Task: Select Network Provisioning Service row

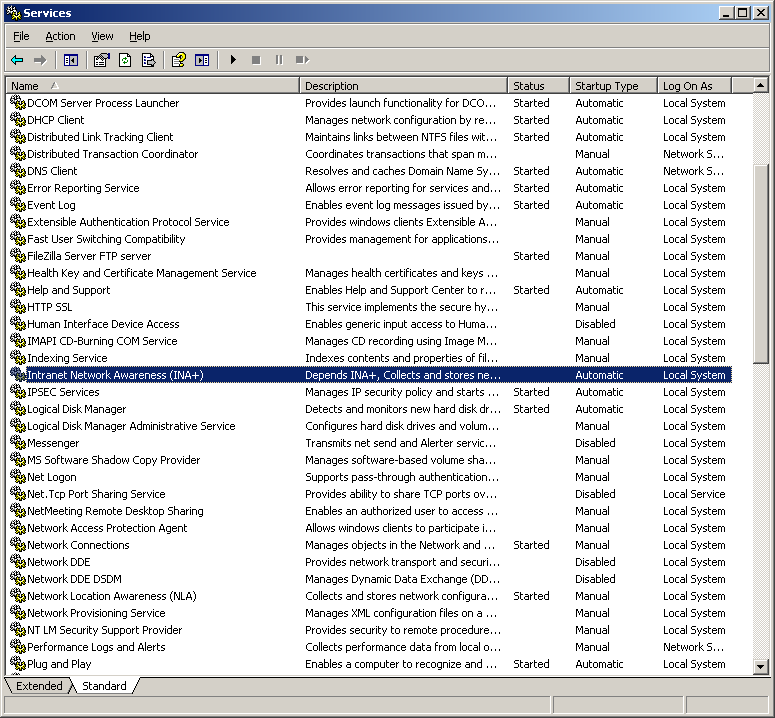Action: point(371,613)
